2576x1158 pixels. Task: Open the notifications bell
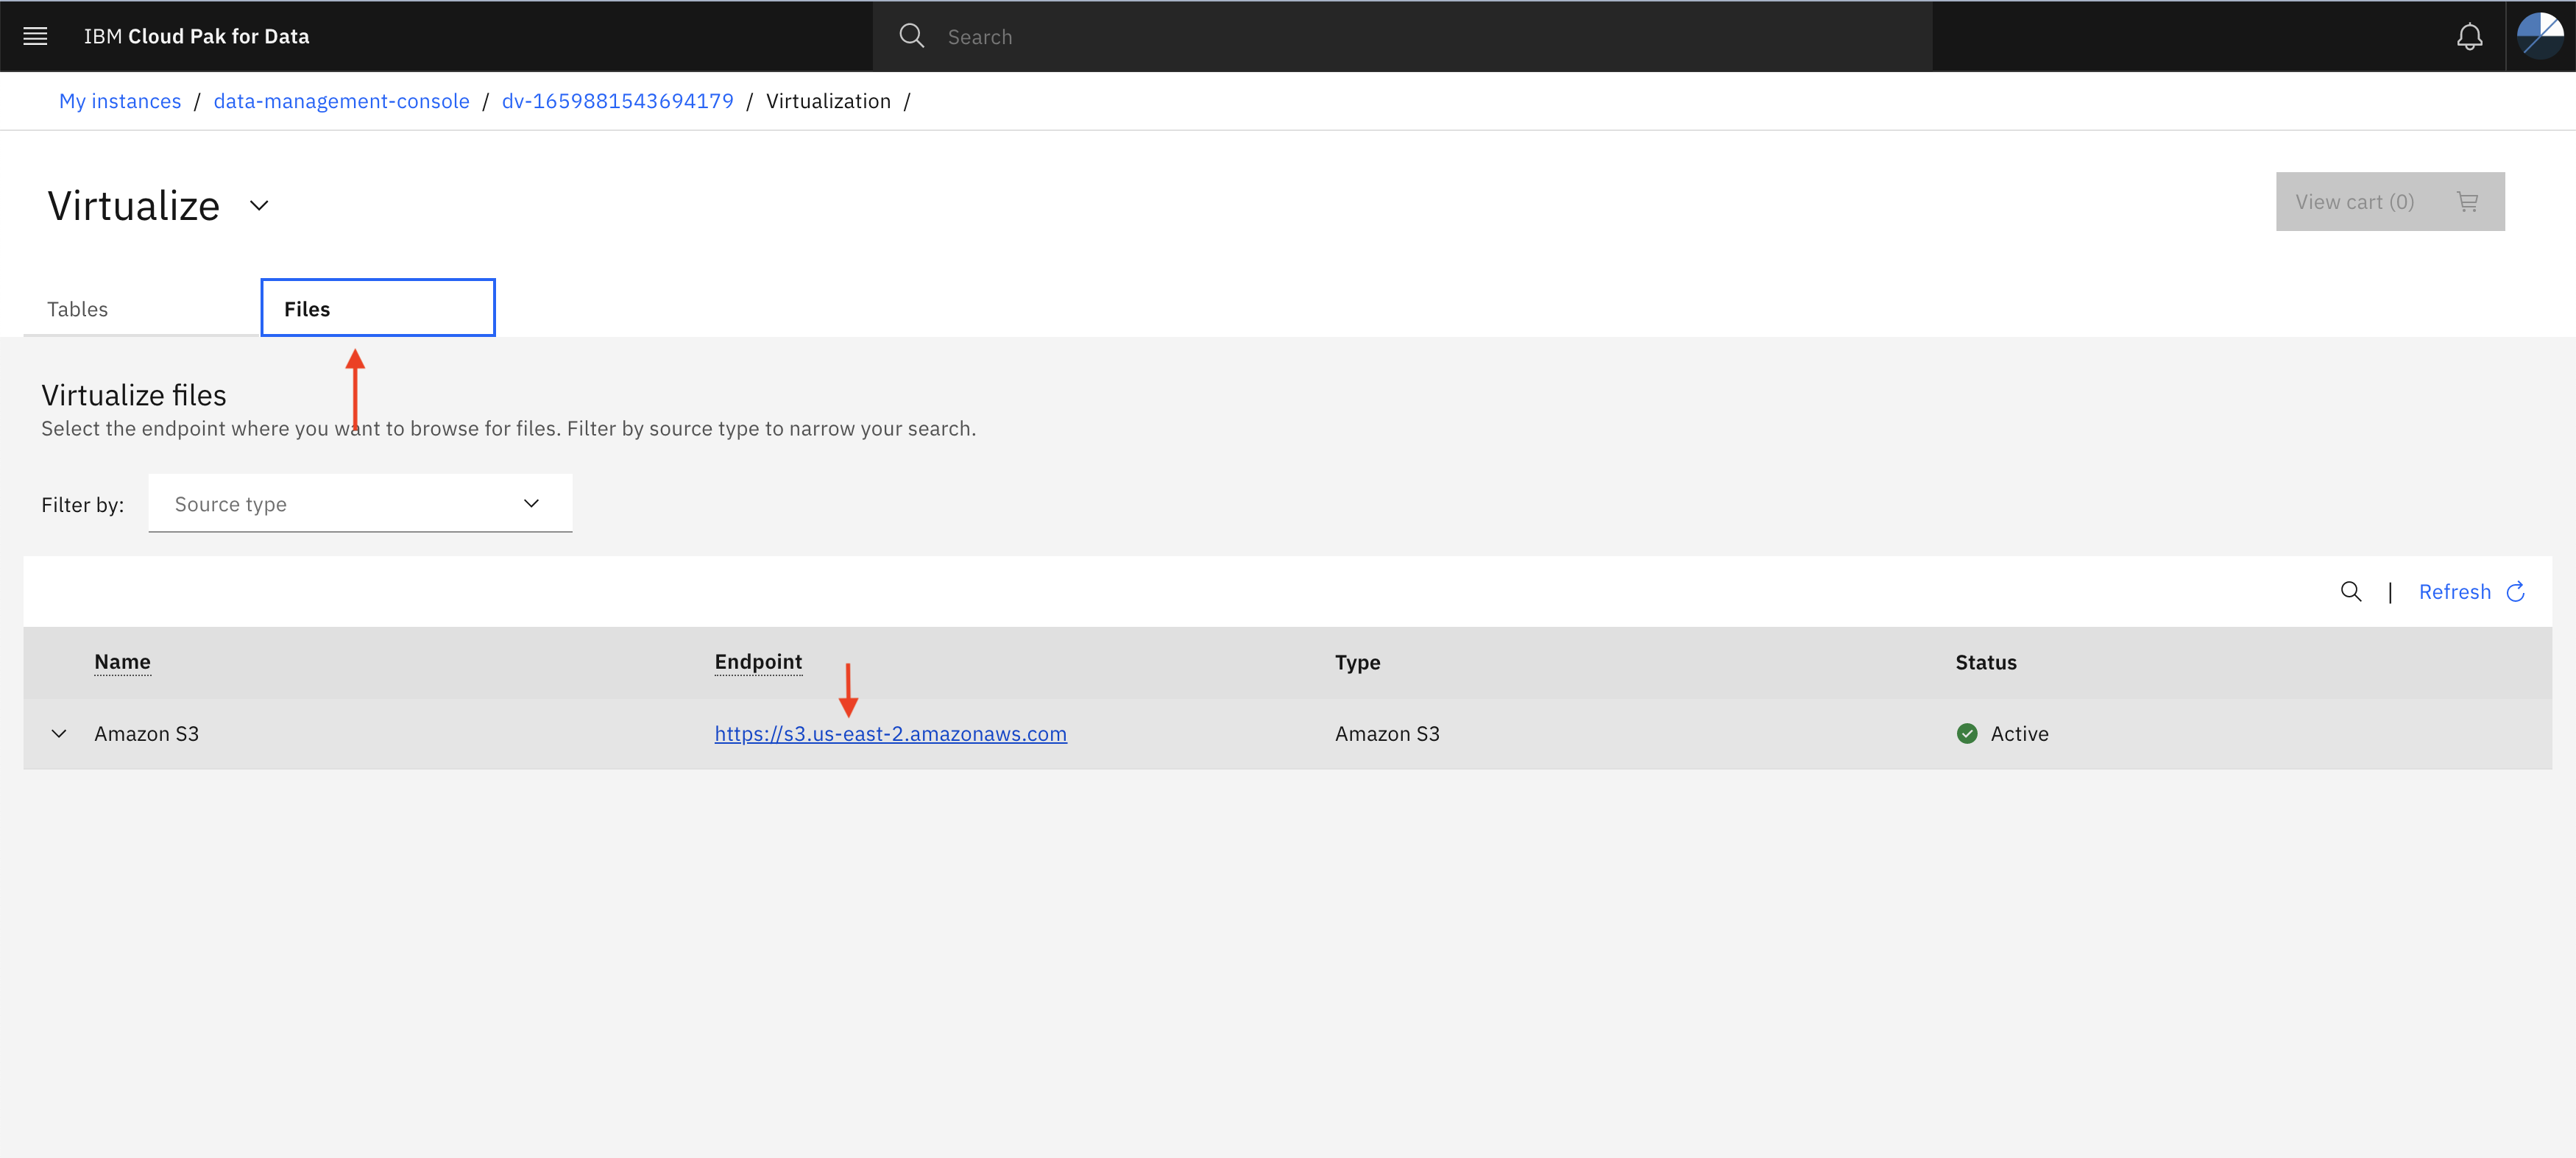[2469, 37]
